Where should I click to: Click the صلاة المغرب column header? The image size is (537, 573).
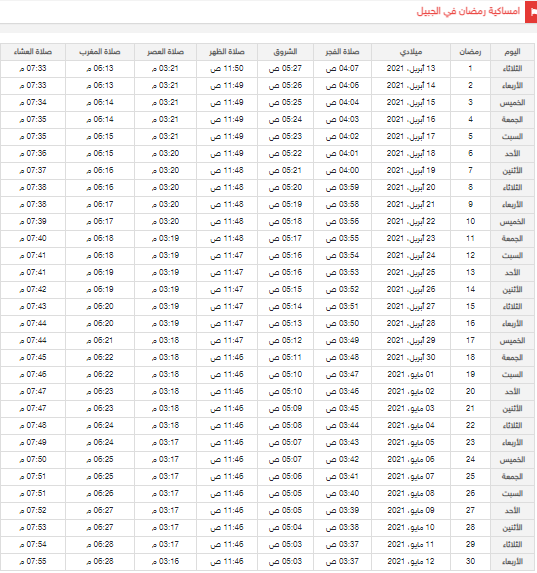pyautogui.click(x=100, y=52)
